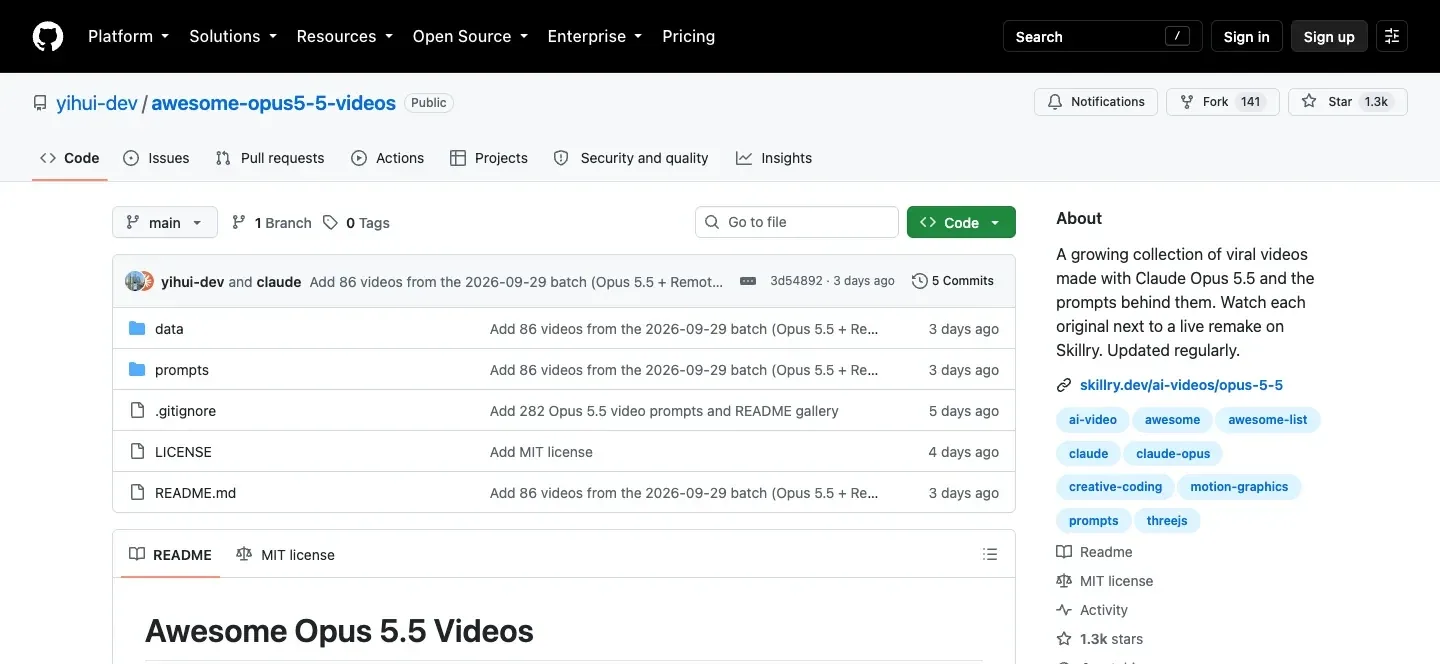Click the star icon on Star button
The width and height of the screenshot is (1440, 664).
point(1309,102)
